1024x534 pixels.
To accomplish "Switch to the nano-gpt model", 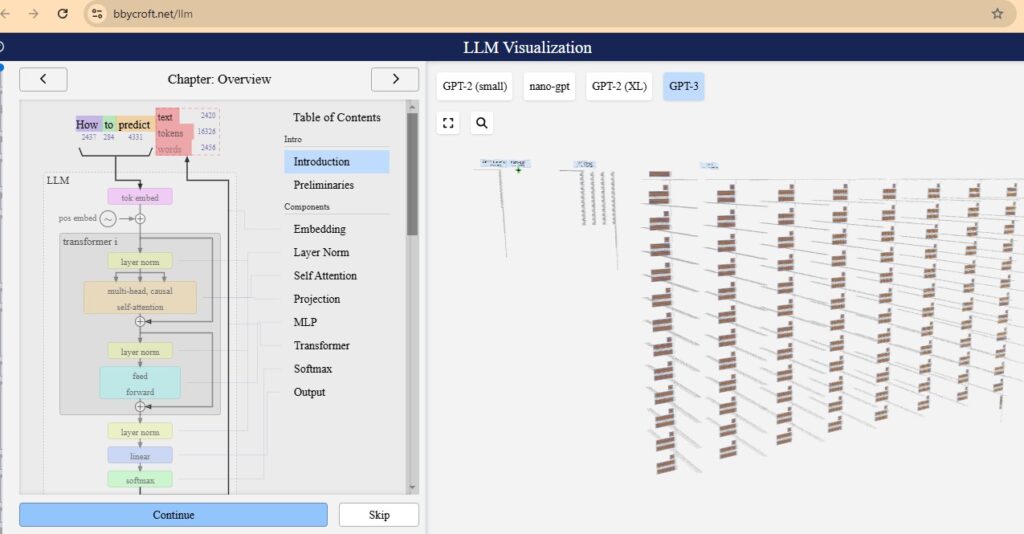I will [x=549, y=86].
